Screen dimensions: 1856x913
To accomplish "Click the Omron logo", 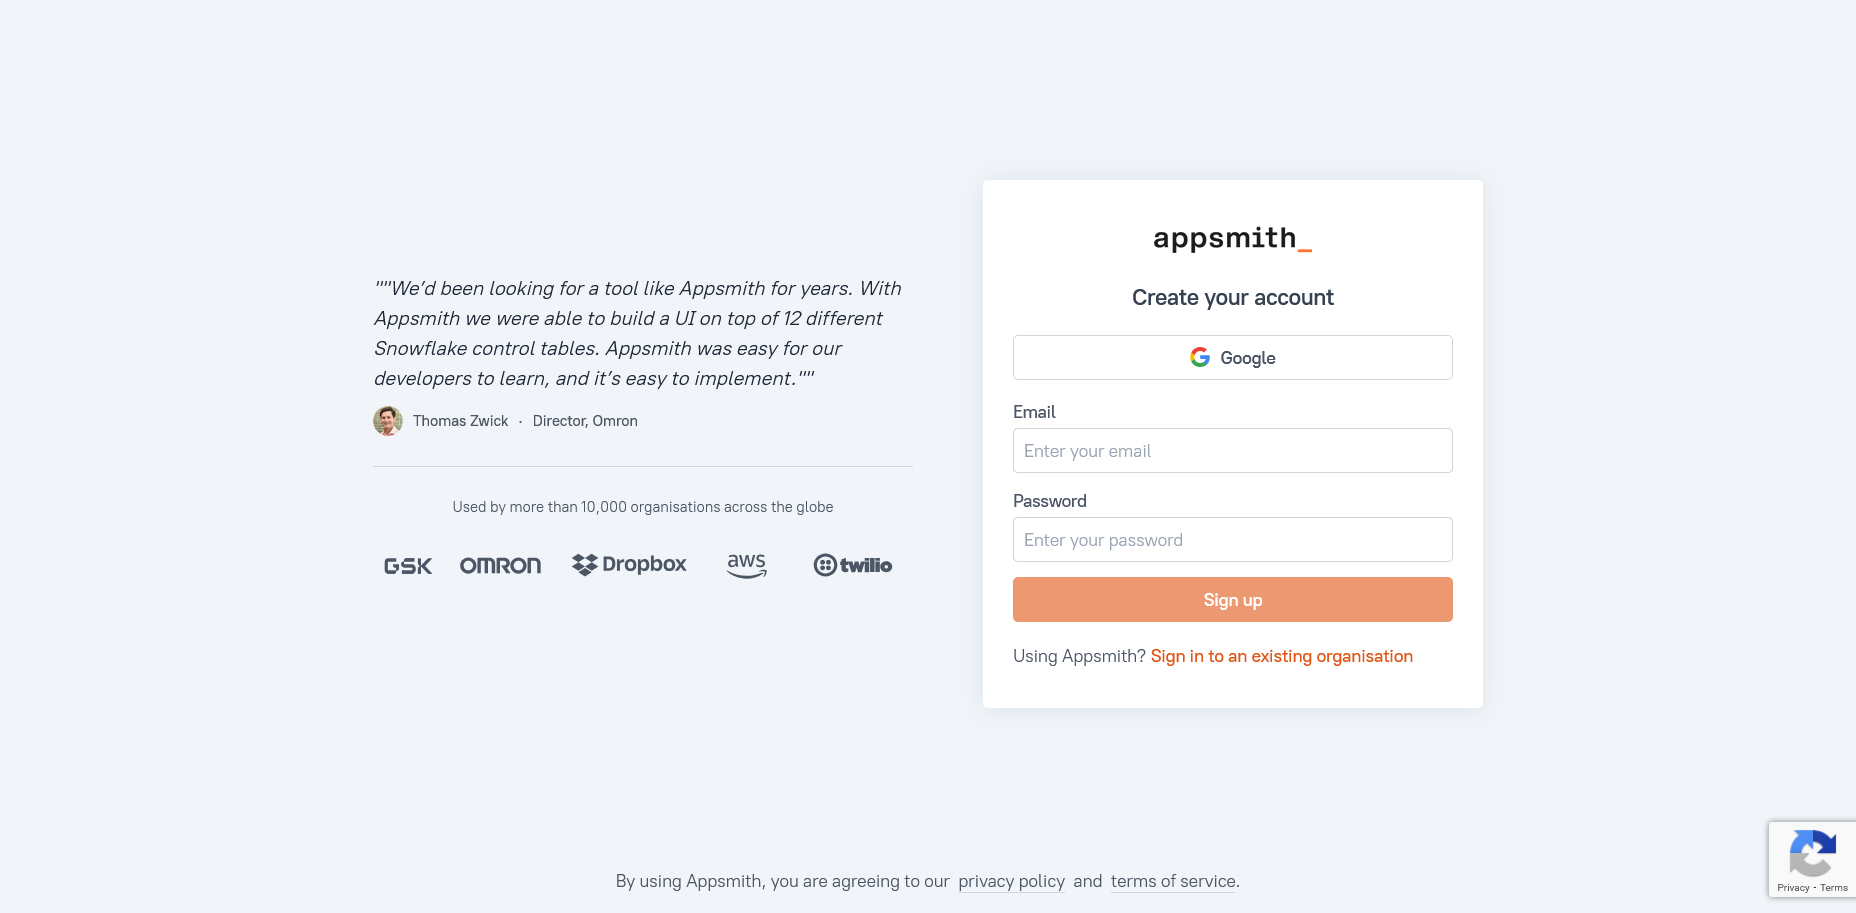I will [x=500, y=566].
